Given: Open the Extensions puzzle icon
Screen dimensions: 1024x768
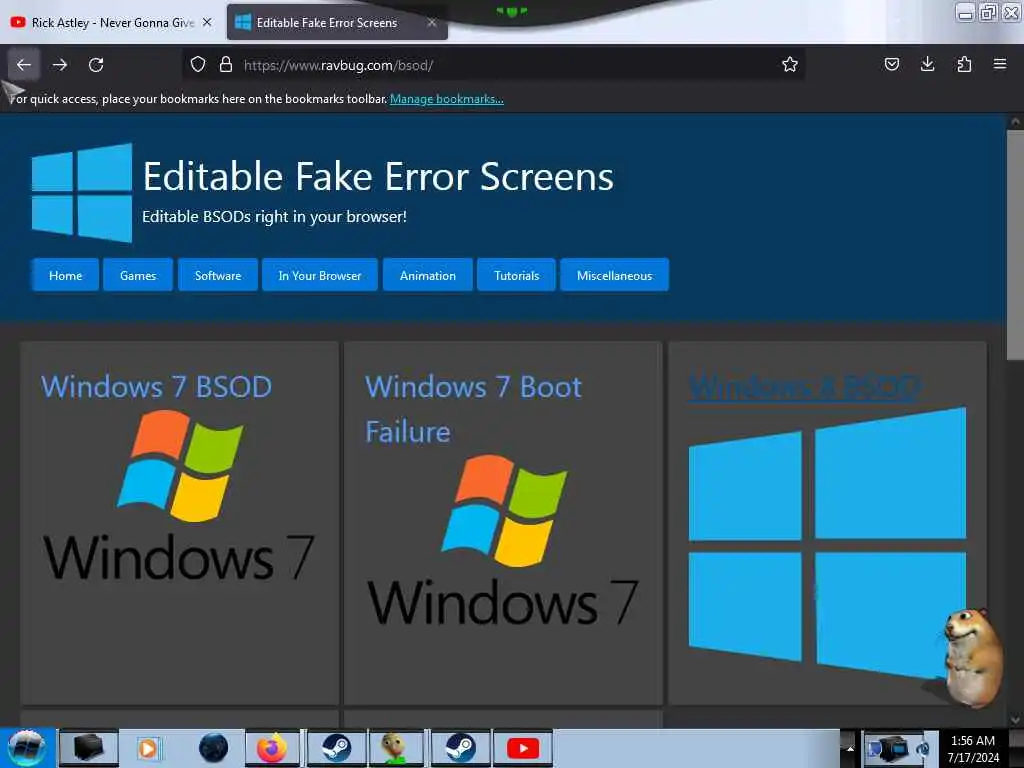Looking at the screenshot, I should (x=964, y=64).
